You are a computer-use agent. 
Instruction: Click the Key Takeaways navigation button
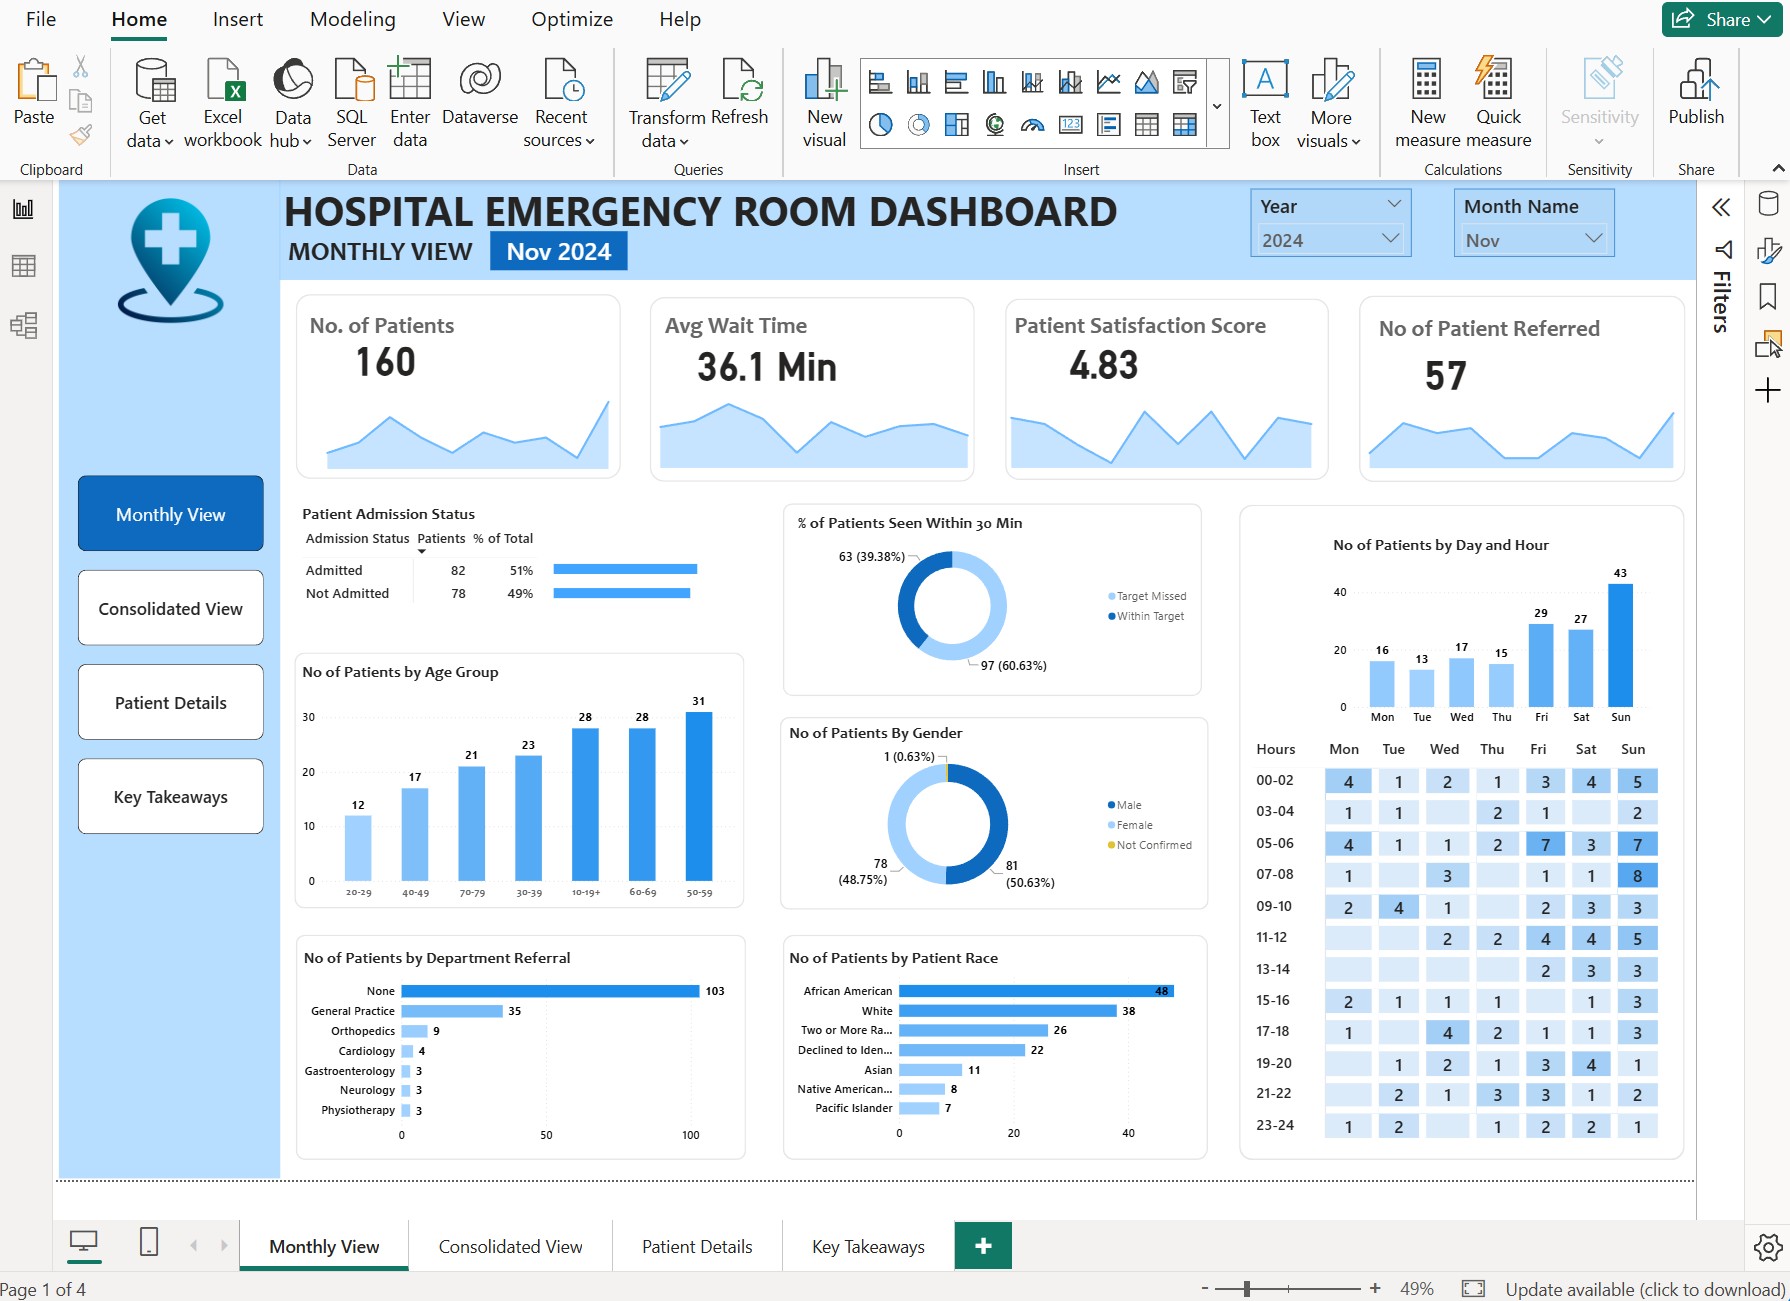[171, 796]
